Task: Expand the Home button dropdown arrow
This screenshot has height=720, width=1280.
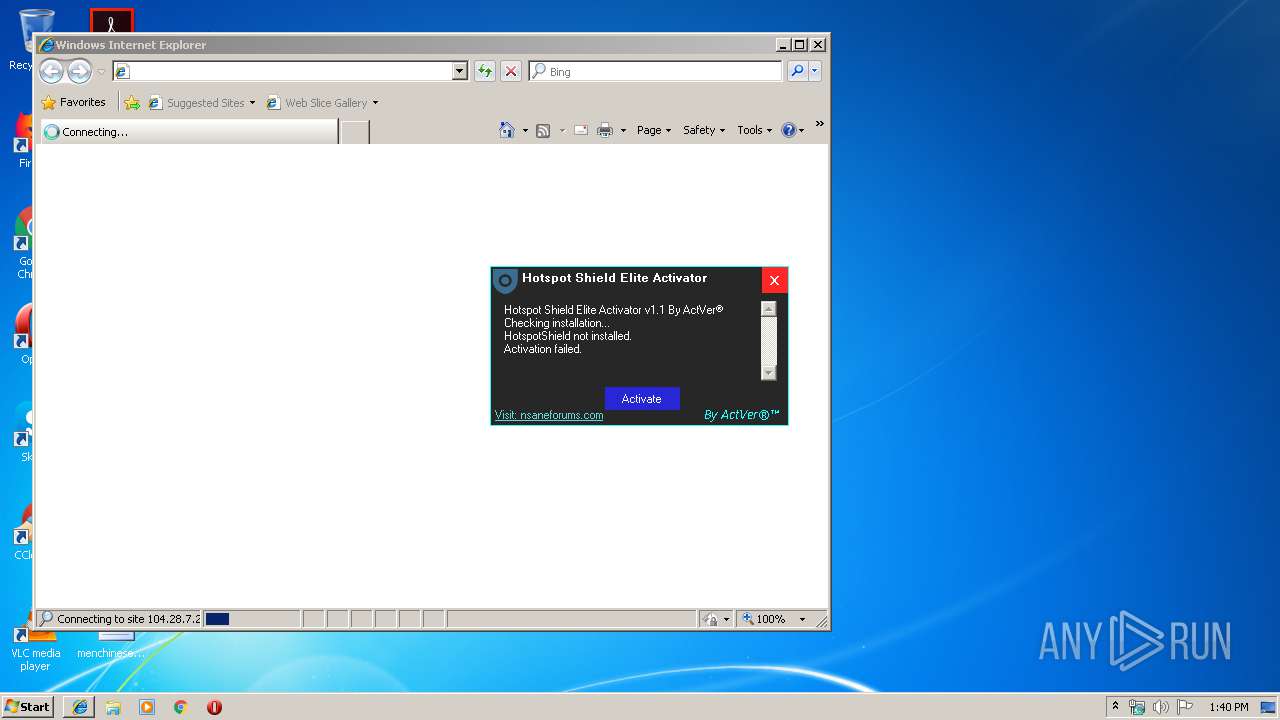Action: [525, 130]
